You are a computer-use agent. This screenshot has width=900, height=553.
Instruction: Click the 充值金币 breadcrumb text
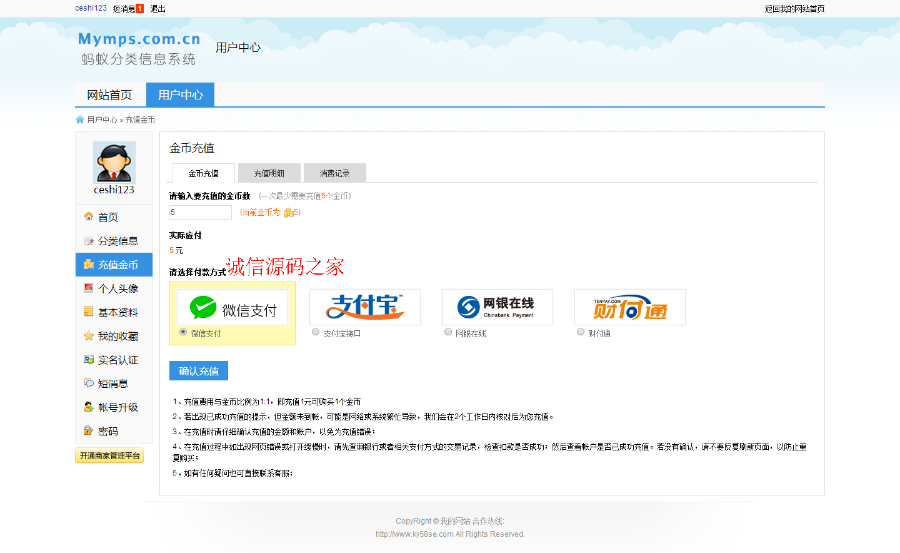coord(140,119)
